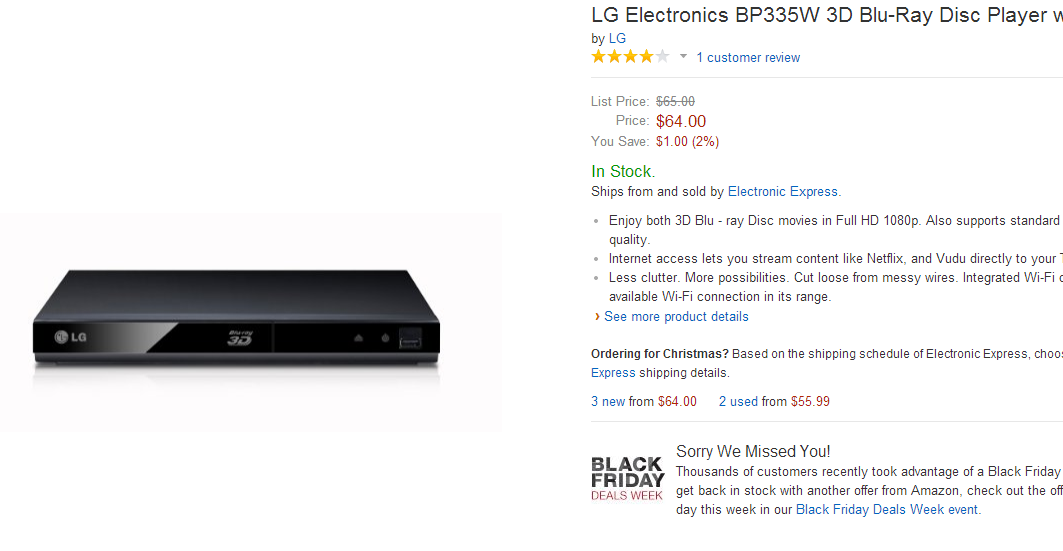Click the USB port on the player's front

pyautogui.click(x=410, y=338)
